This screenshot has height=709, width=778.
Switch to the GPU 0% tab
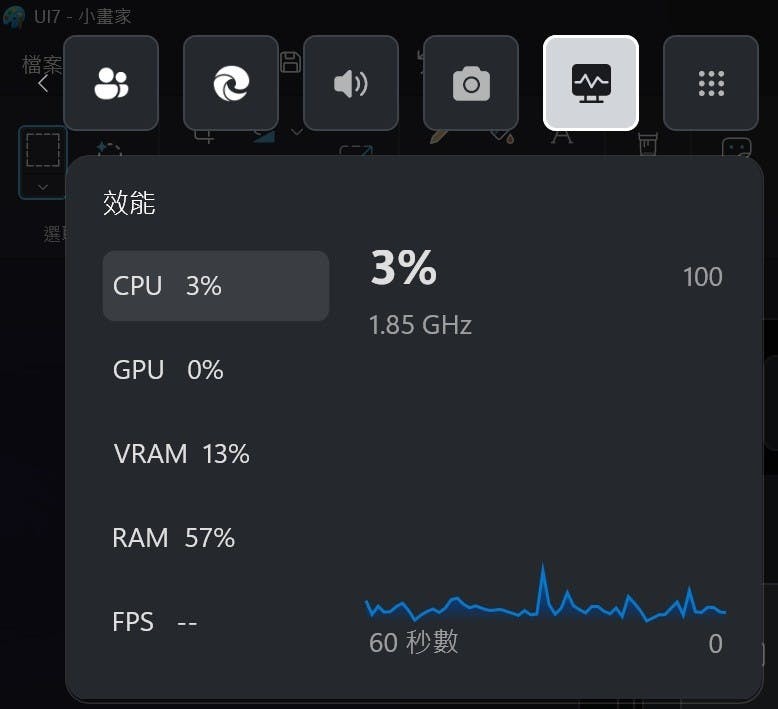(x=168, y=370)
